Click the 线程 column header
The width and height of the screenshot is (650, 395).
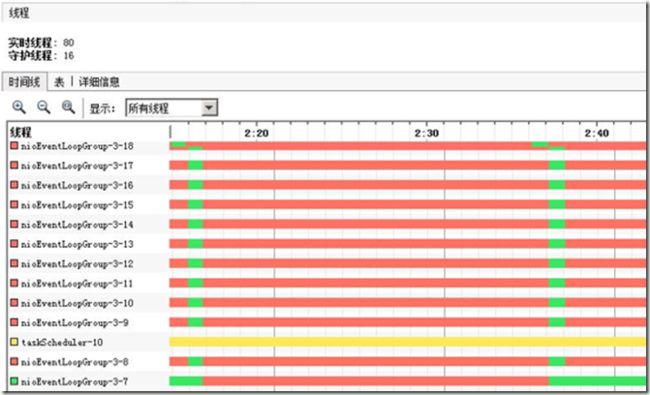[21, 132]
